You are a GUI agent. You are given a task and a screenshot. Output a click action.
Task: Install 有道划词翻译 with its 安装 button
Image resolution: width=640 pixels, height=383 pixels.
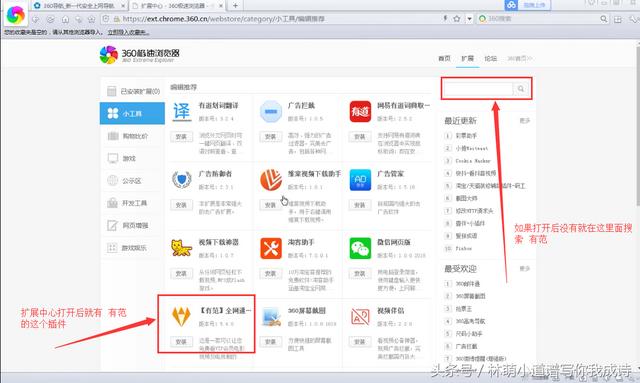pyautogui.click(x=181, y=136)
